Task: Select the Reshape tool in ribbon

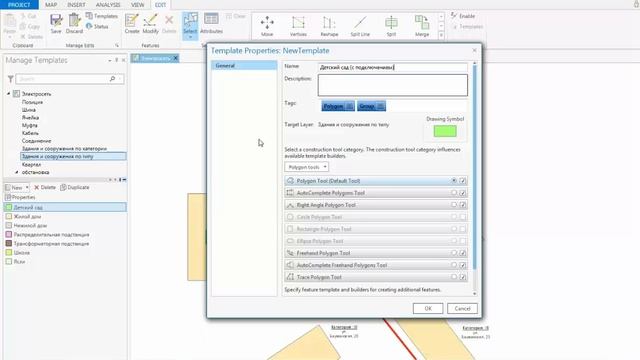Action: click(x=329, y=25)
